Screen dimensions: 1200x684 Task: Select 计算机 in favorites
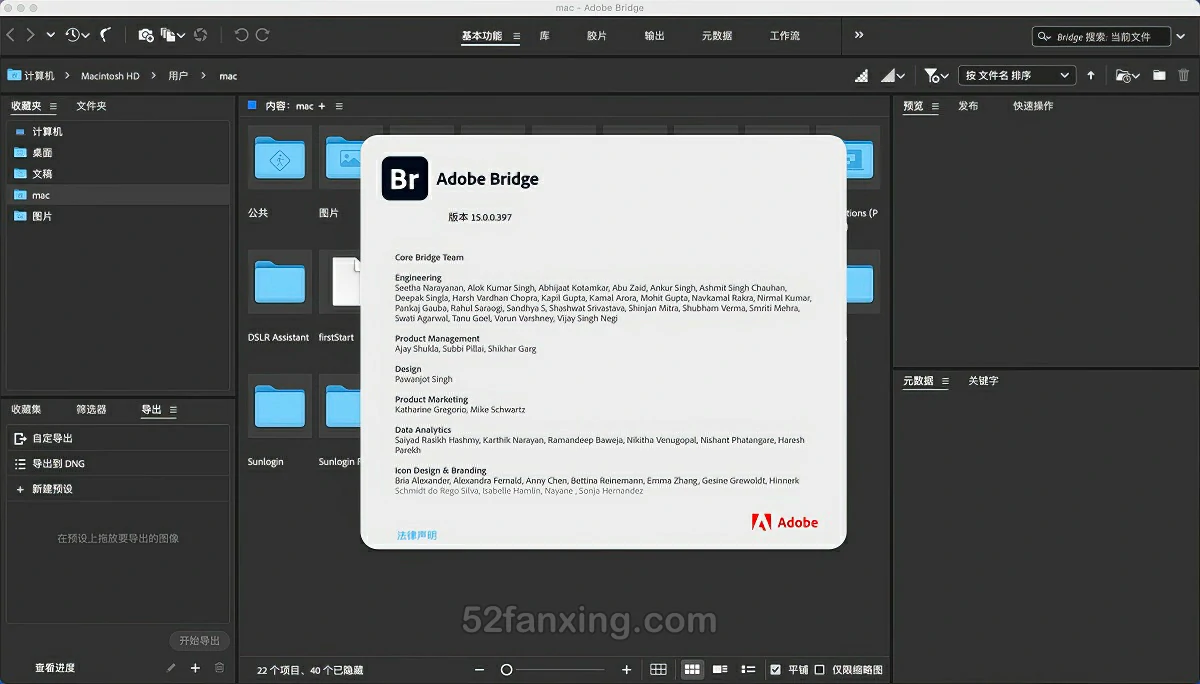point(118,131)
